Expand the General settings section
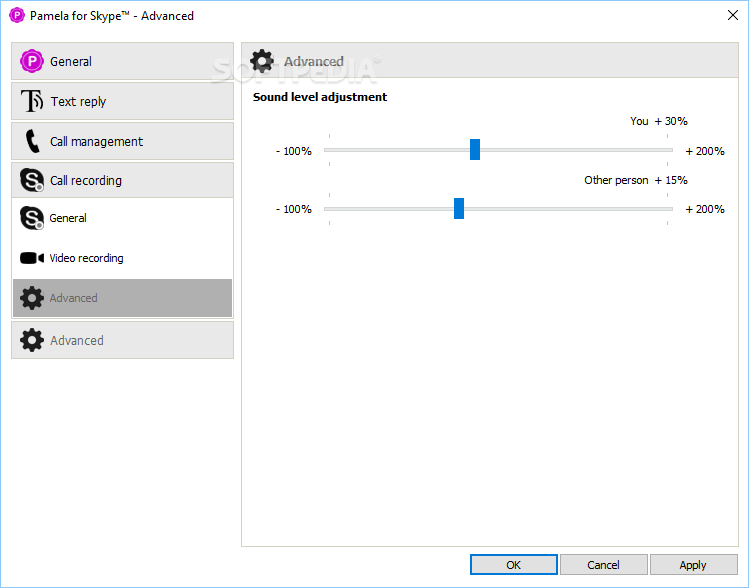Viewport: 749px width, 588px height. [x=122, y=61]
